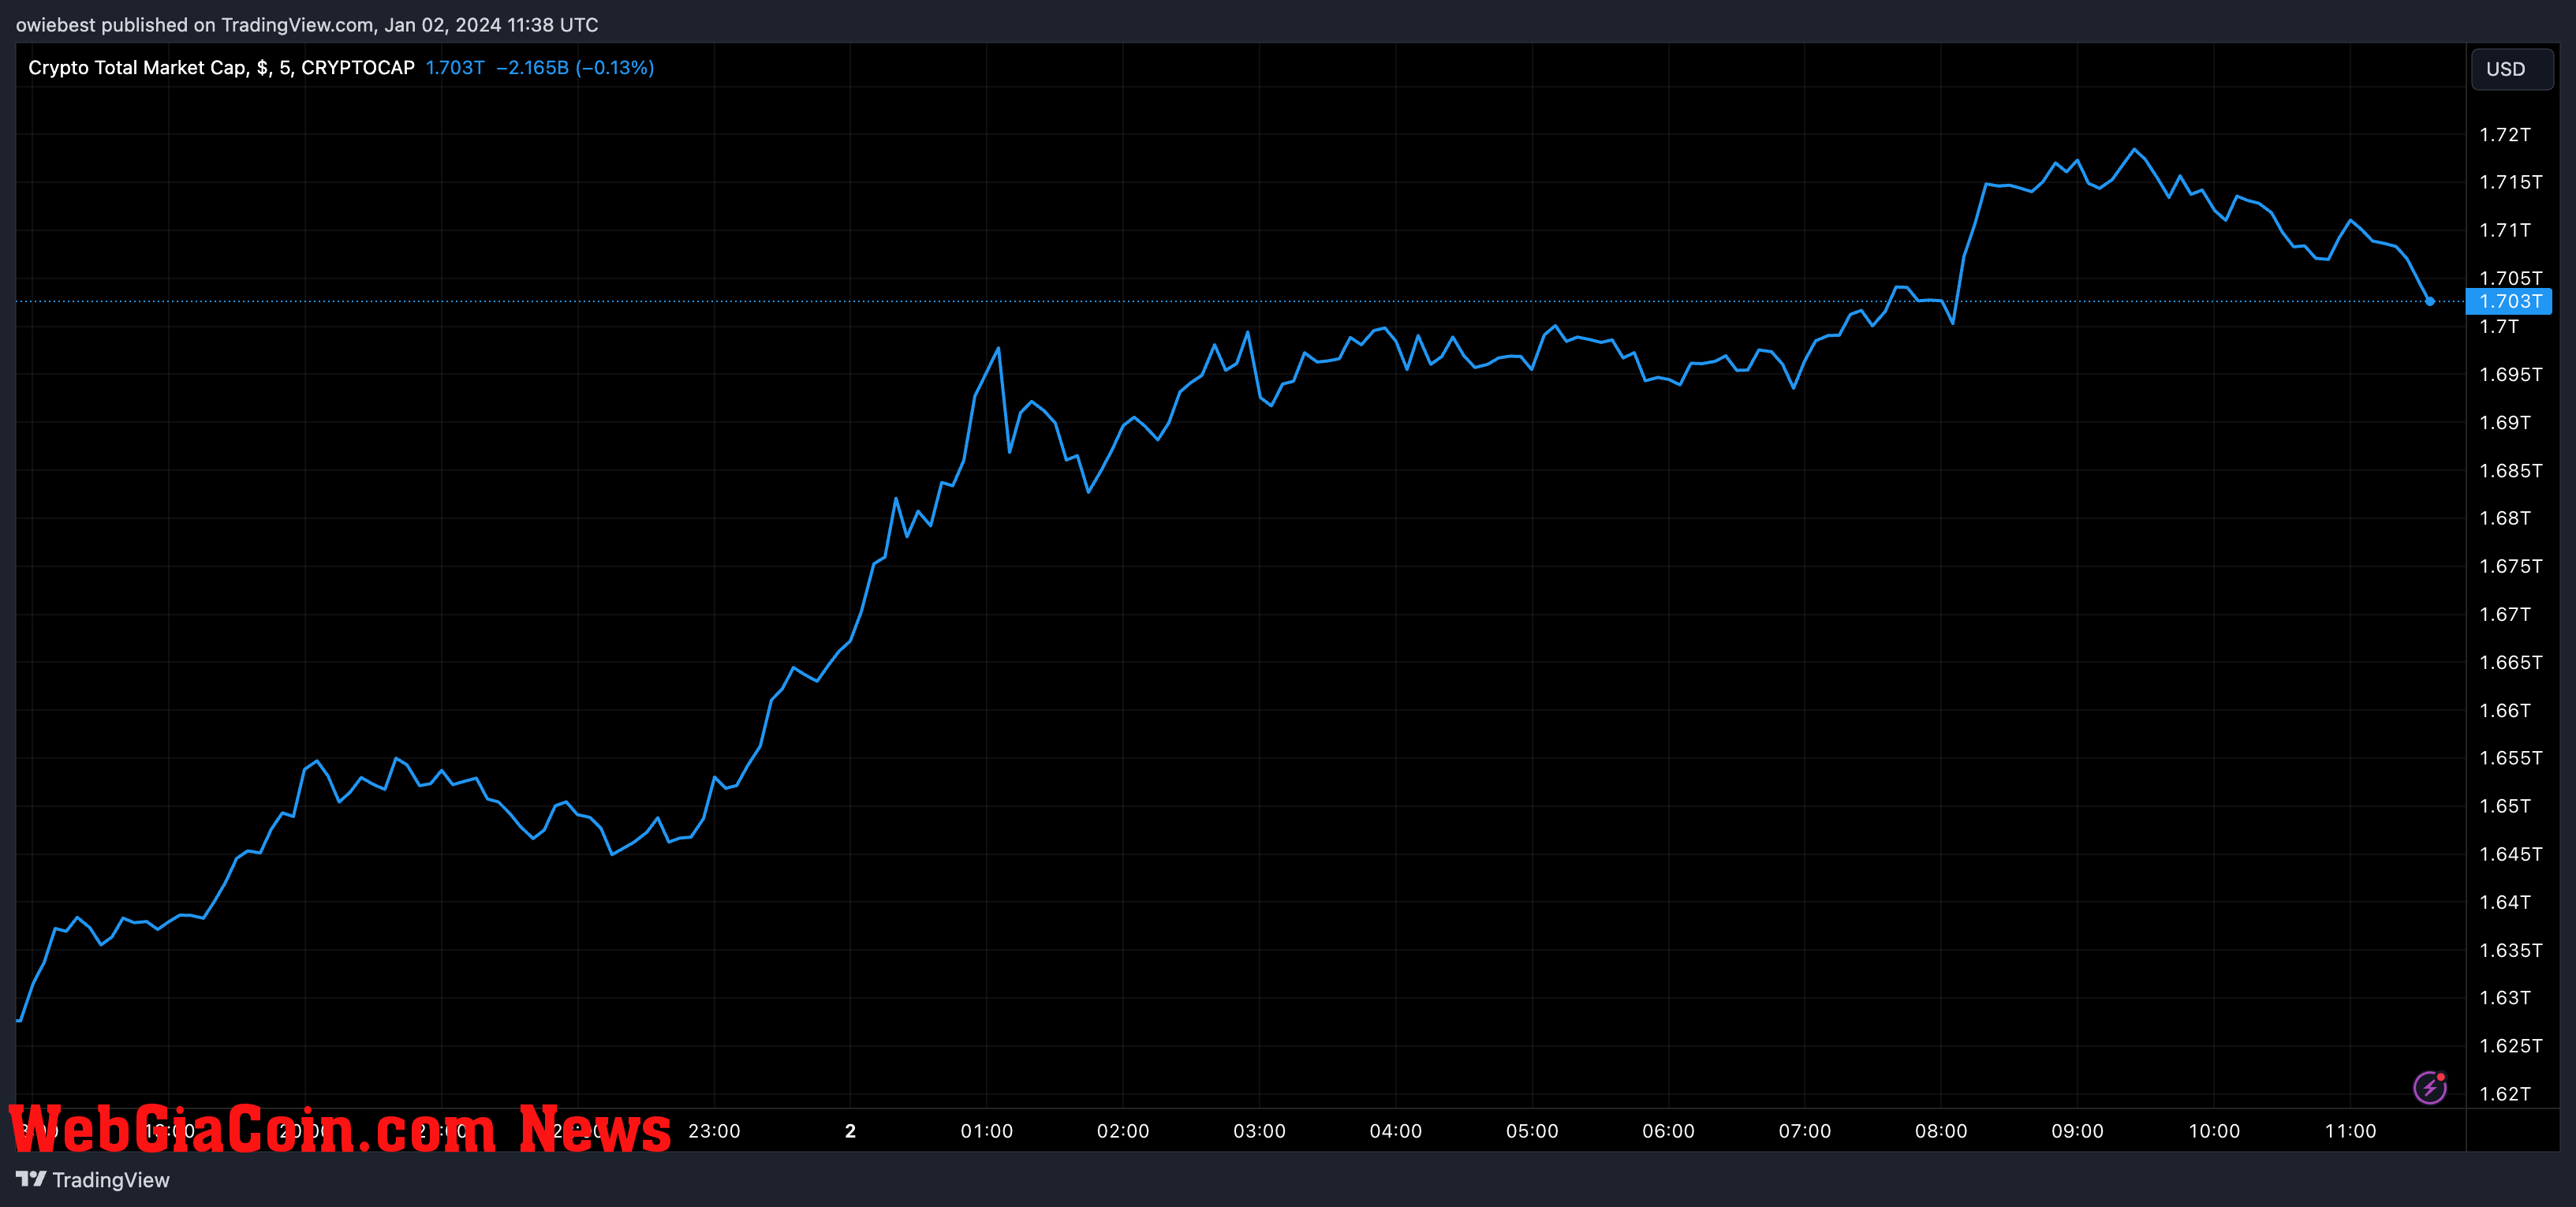Click the 1.62T price axis label
Viewport: 2576px width, 1207px height.
(2505, 1094)
